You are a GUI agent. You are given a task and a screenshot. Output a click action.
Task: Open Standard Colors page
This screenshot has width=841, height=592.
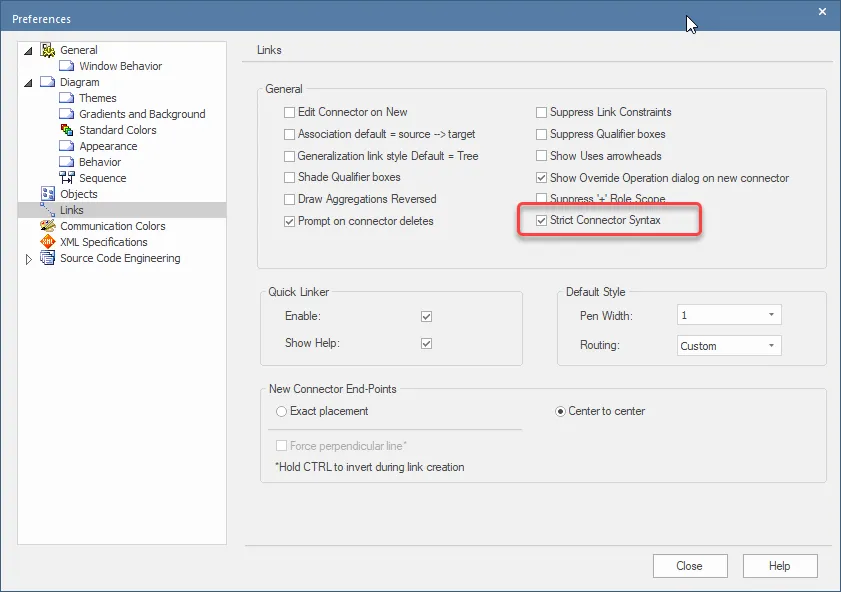pos(117,130)
